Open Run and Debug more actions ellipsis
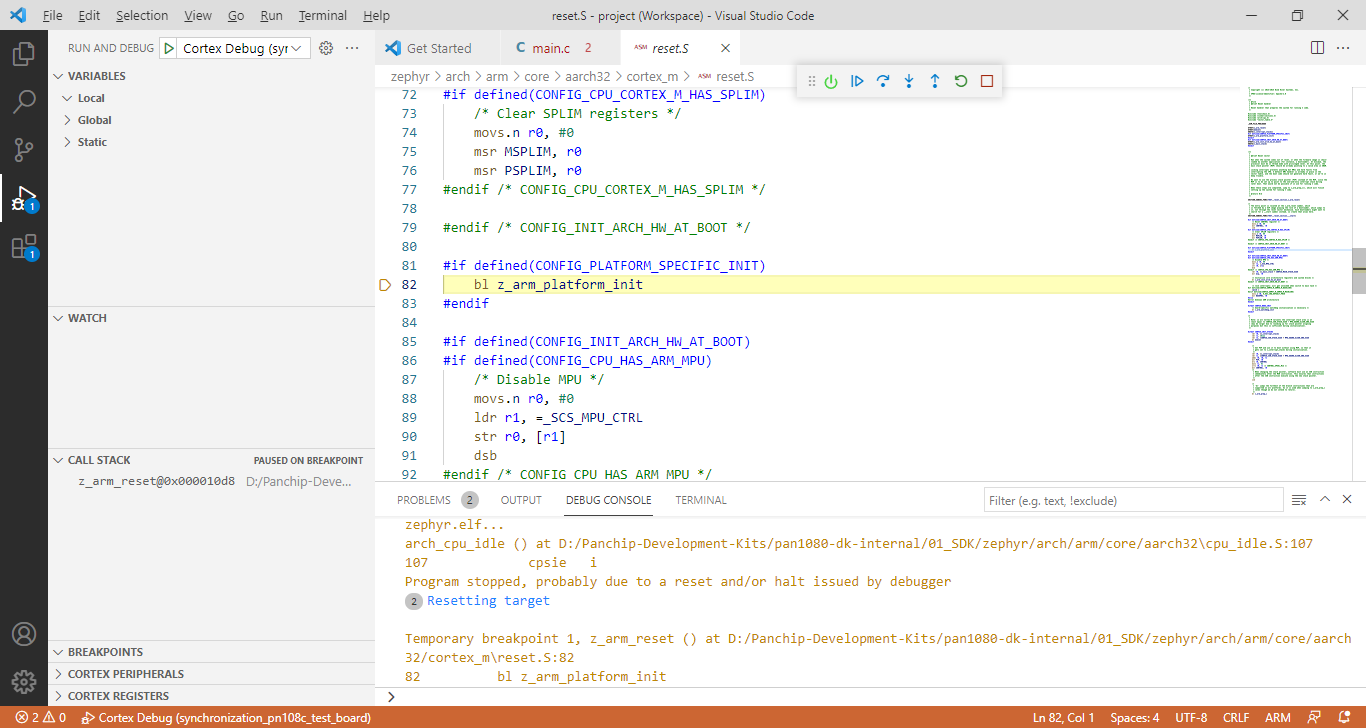This screenshot has width=1366, height=728. (x=352, y=48)
